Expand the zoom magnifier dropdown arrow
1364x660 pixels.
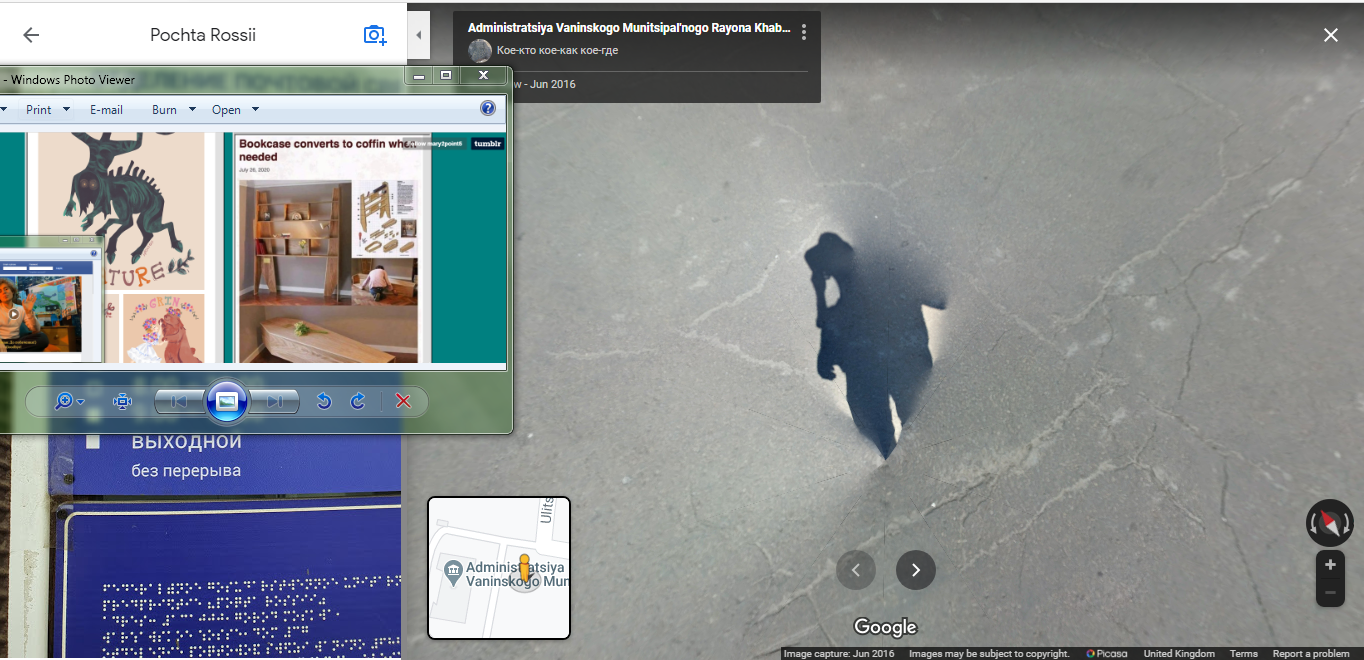pos(81,402)
